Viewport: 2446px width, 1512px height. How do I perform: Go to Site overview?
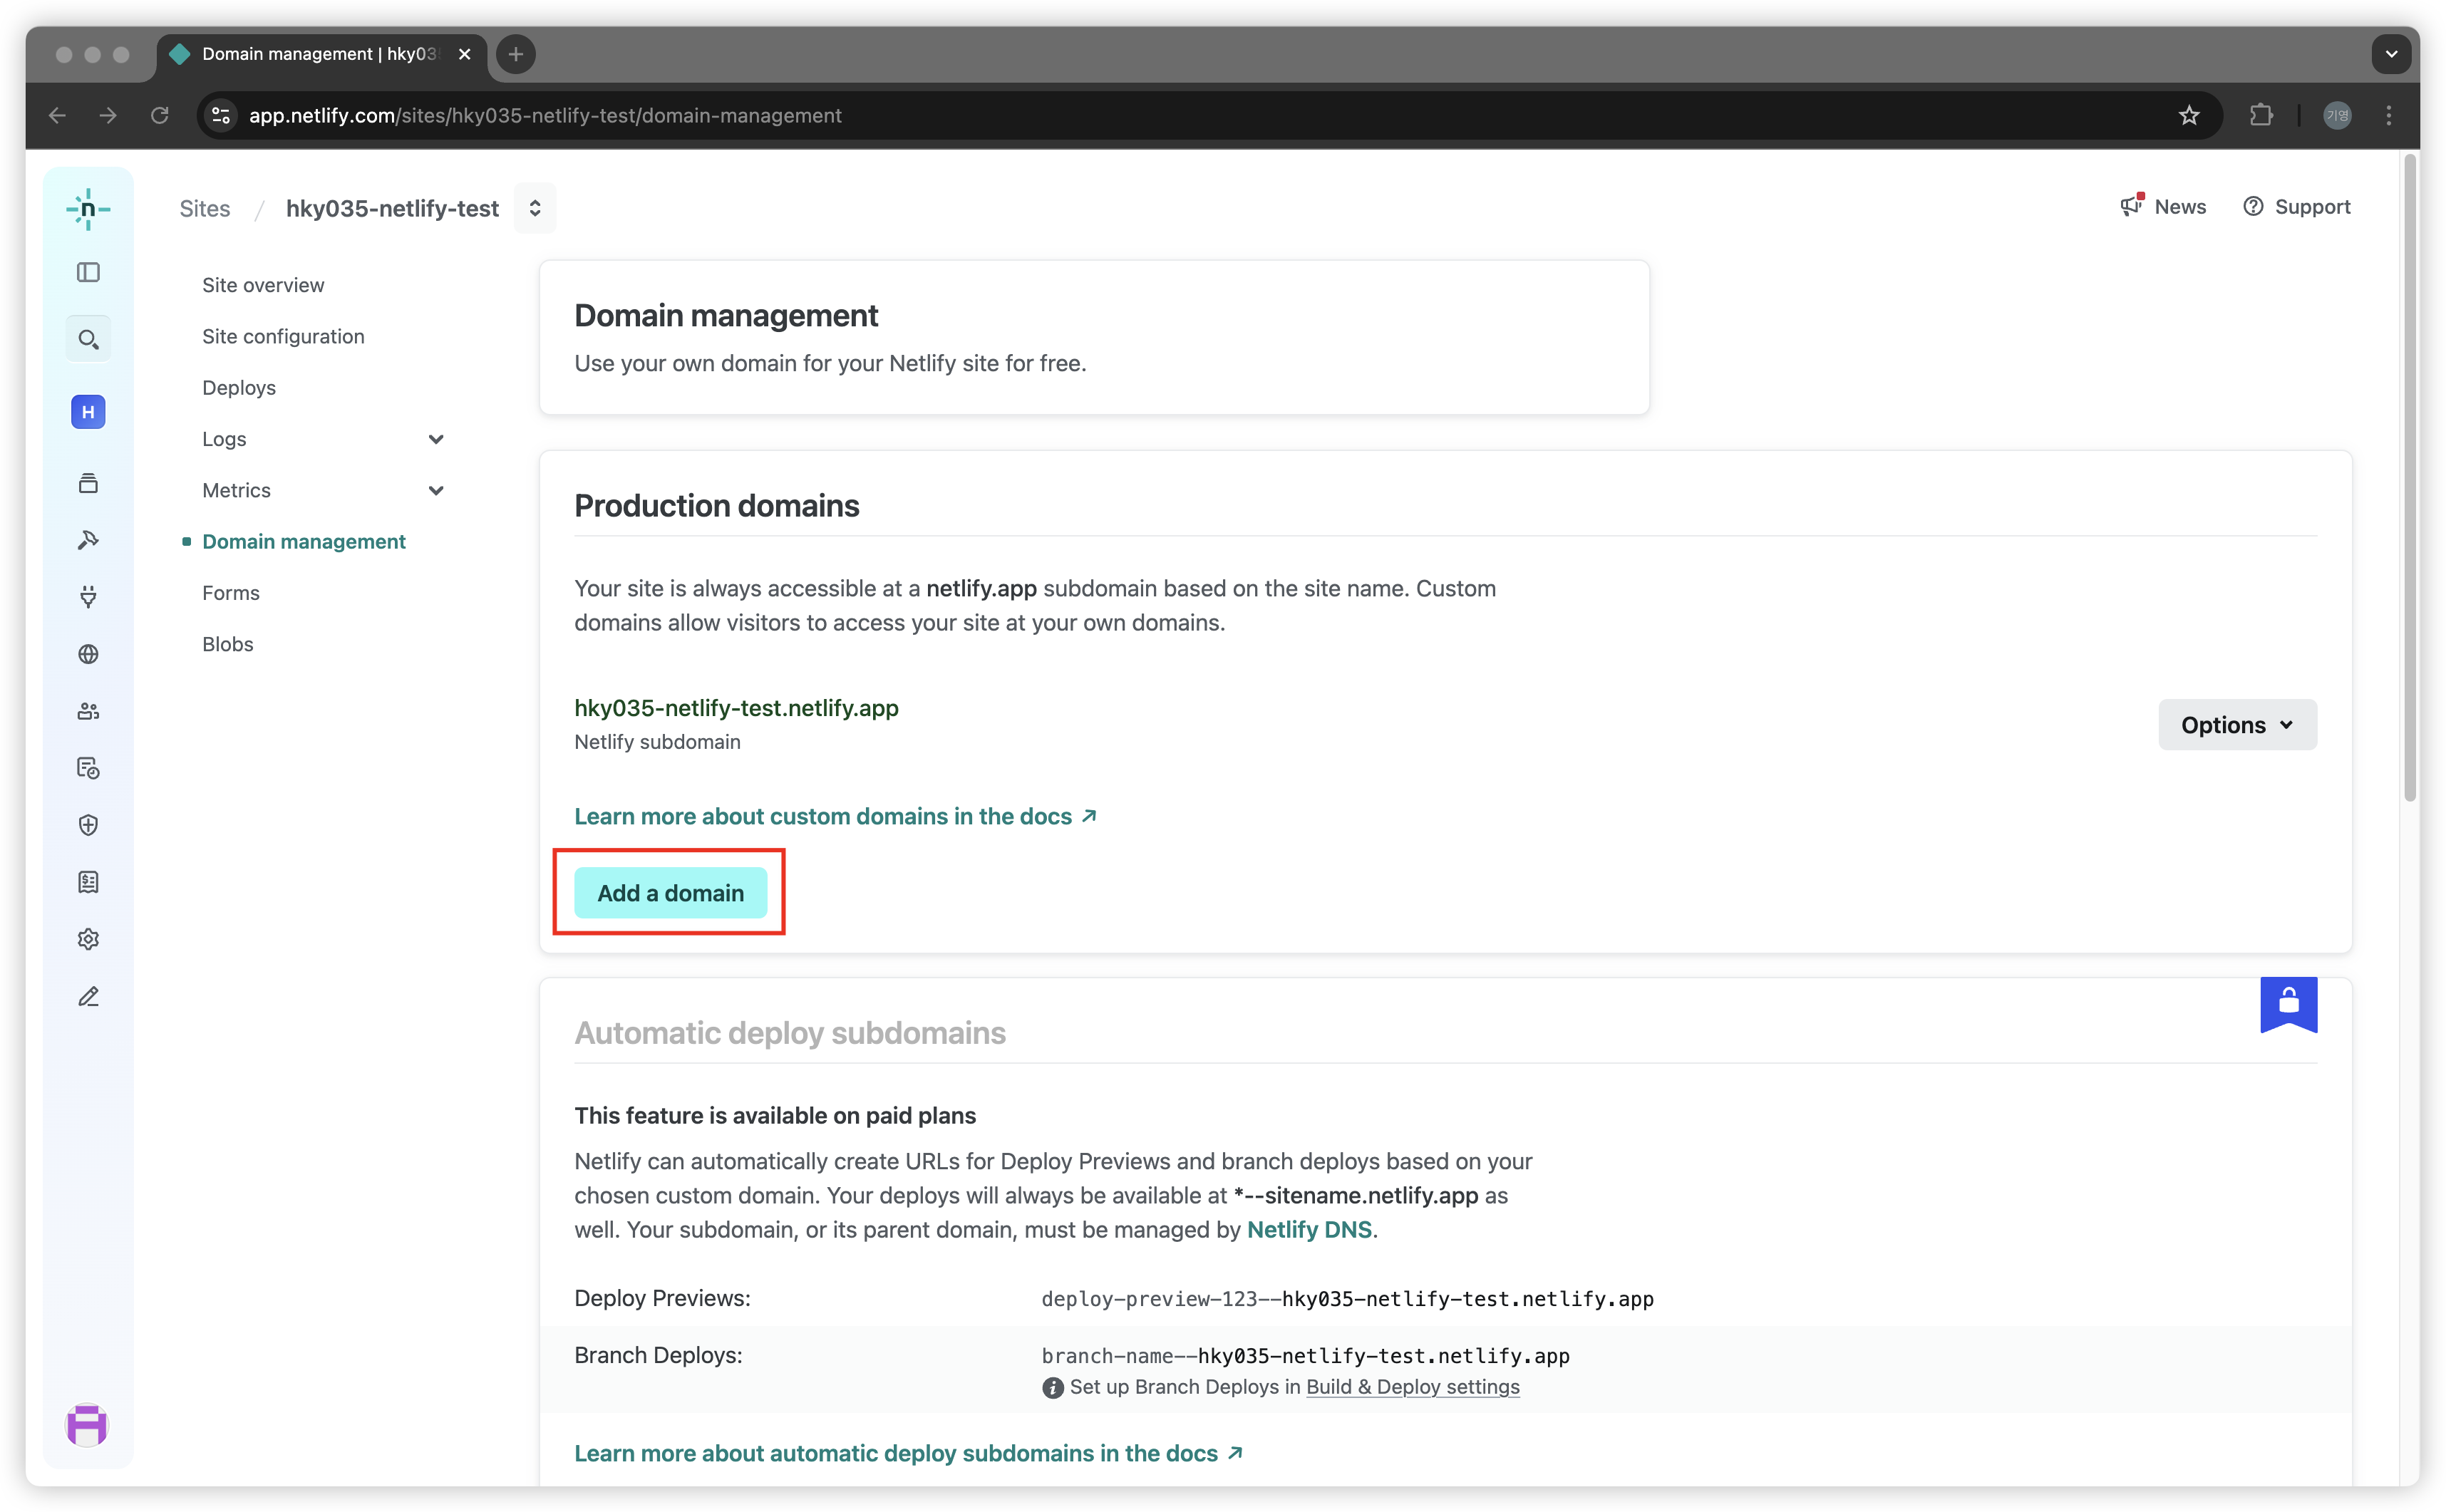(263, 285)
